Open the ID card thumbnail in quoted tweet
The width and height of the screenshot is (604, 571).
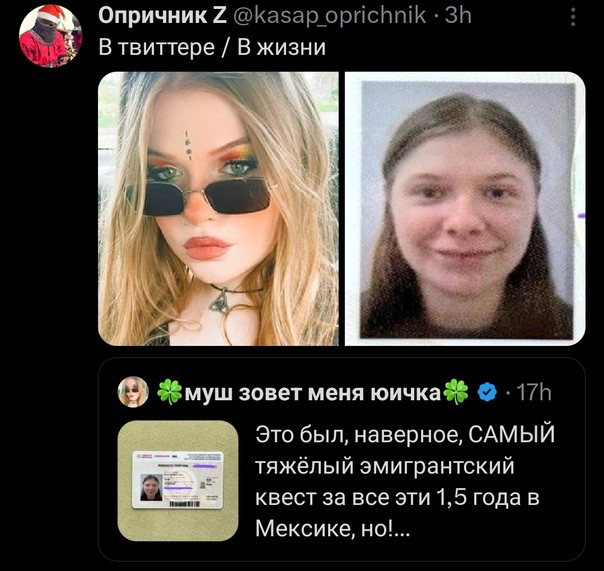[178, 480]
